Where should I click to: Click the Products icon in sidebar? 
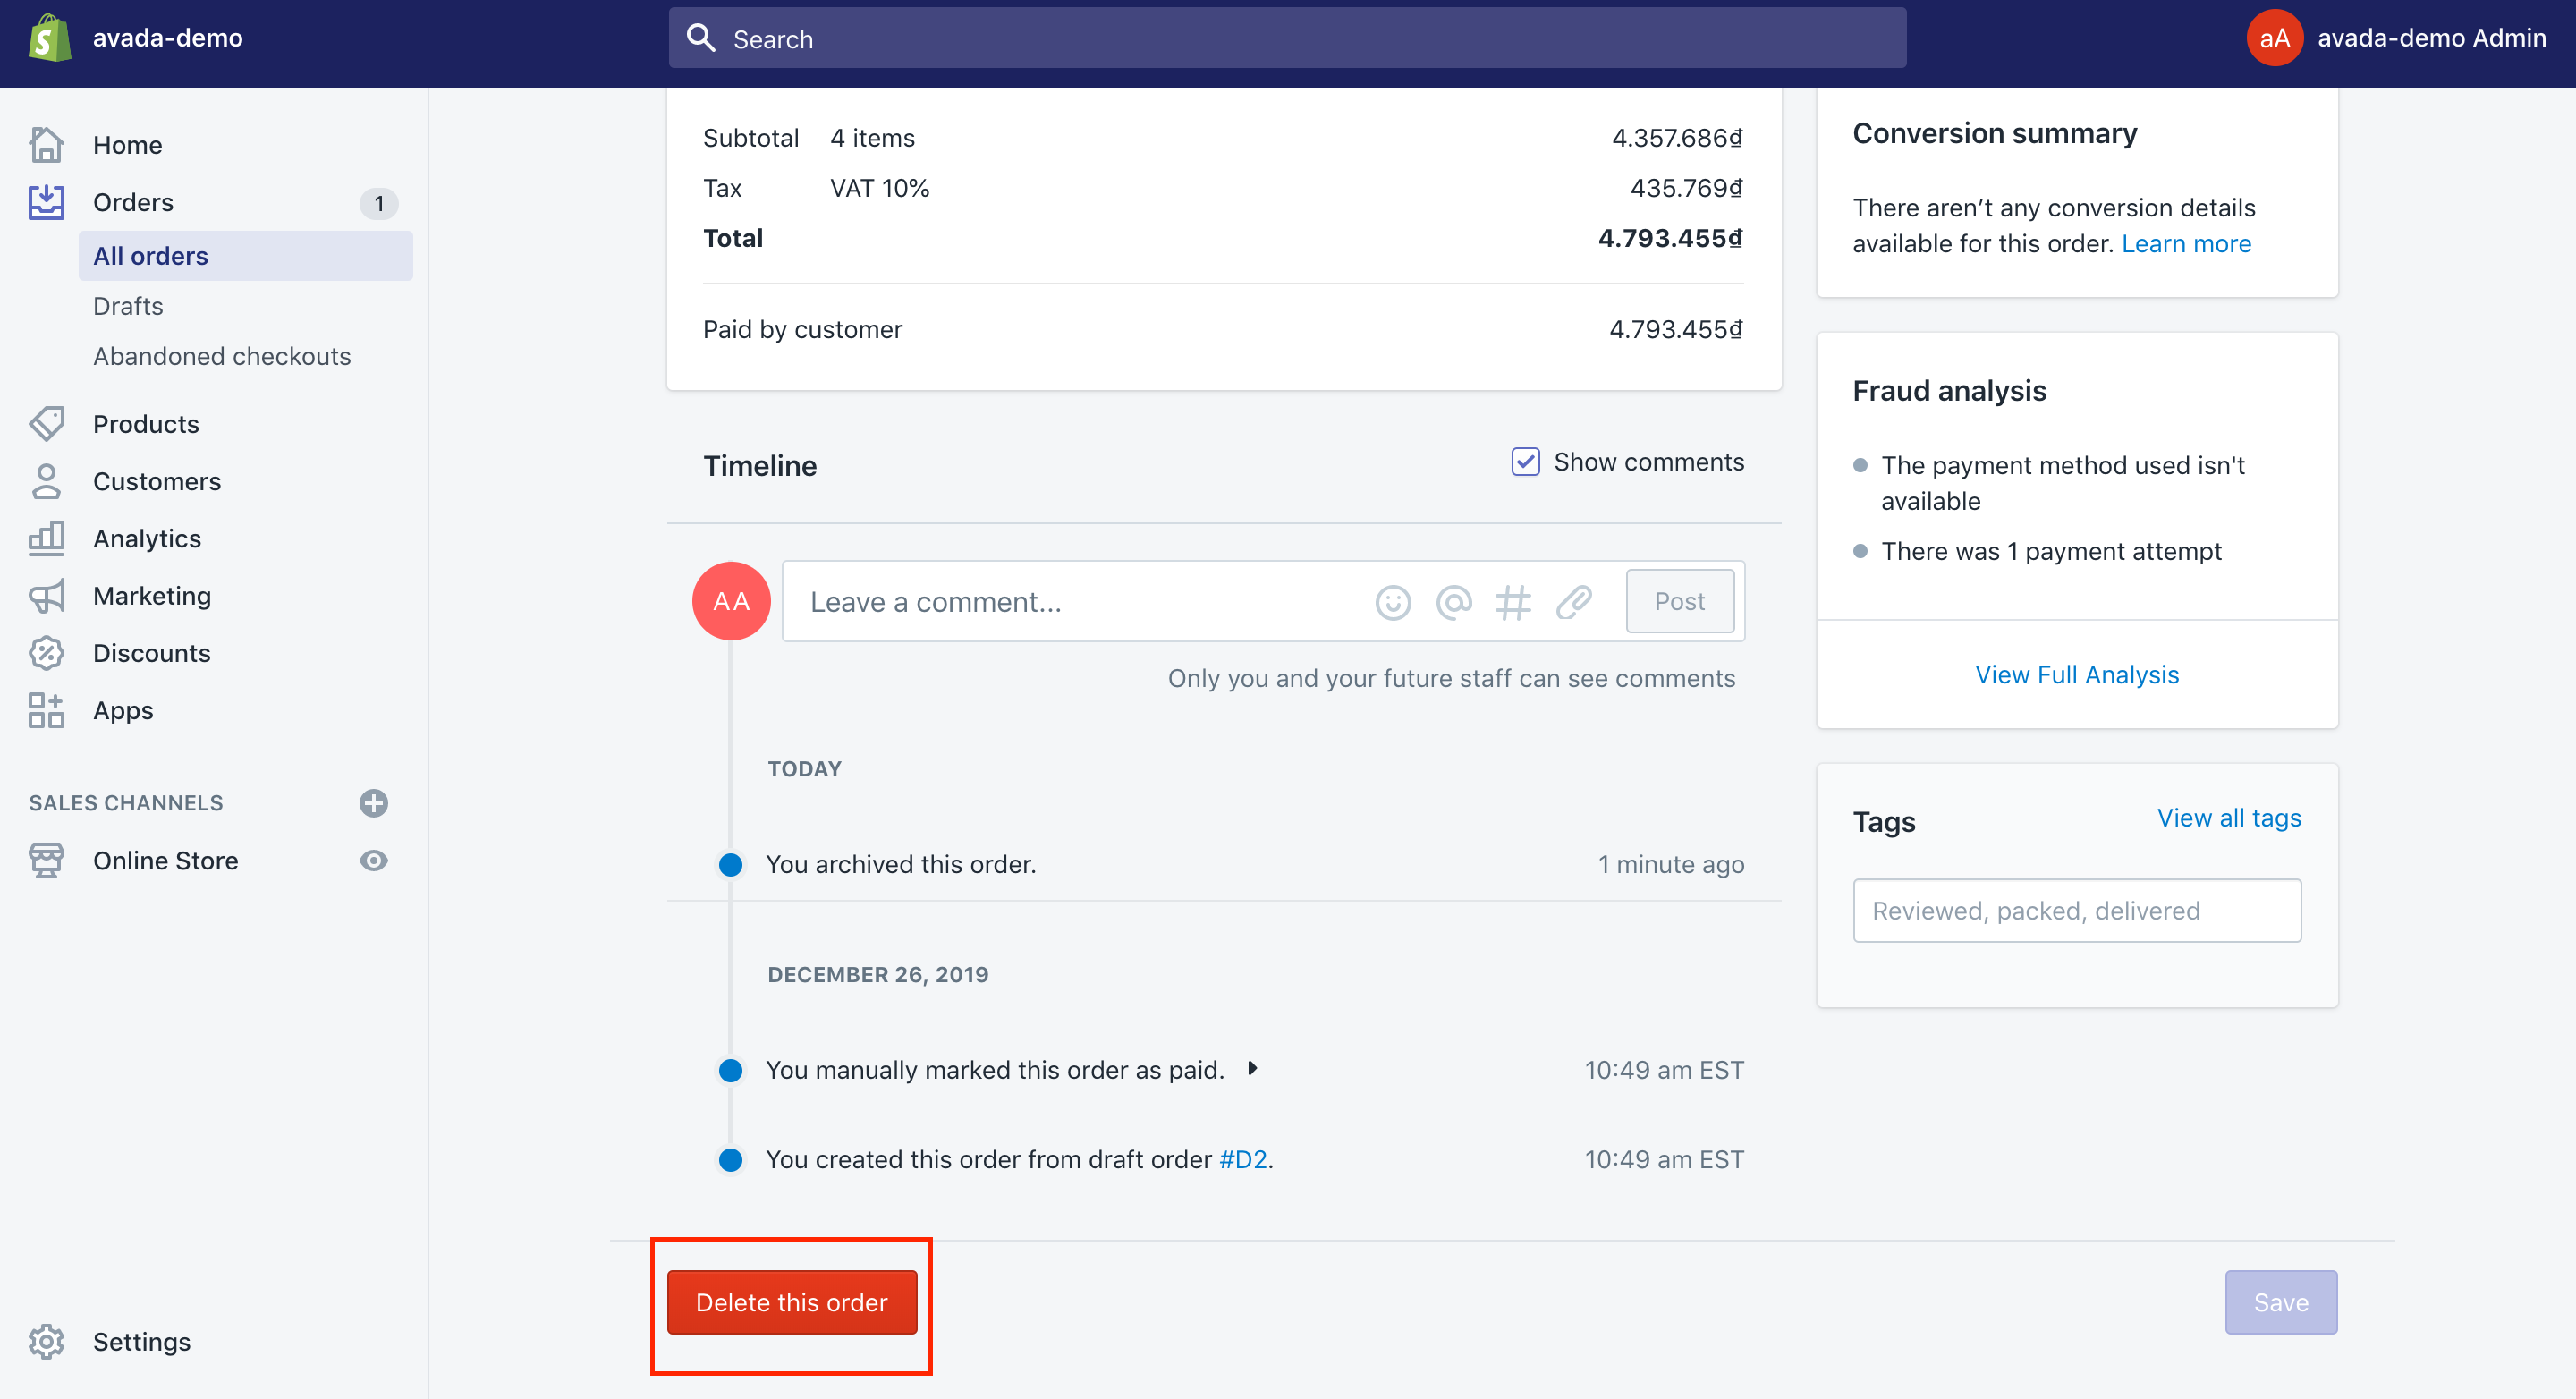47,422
